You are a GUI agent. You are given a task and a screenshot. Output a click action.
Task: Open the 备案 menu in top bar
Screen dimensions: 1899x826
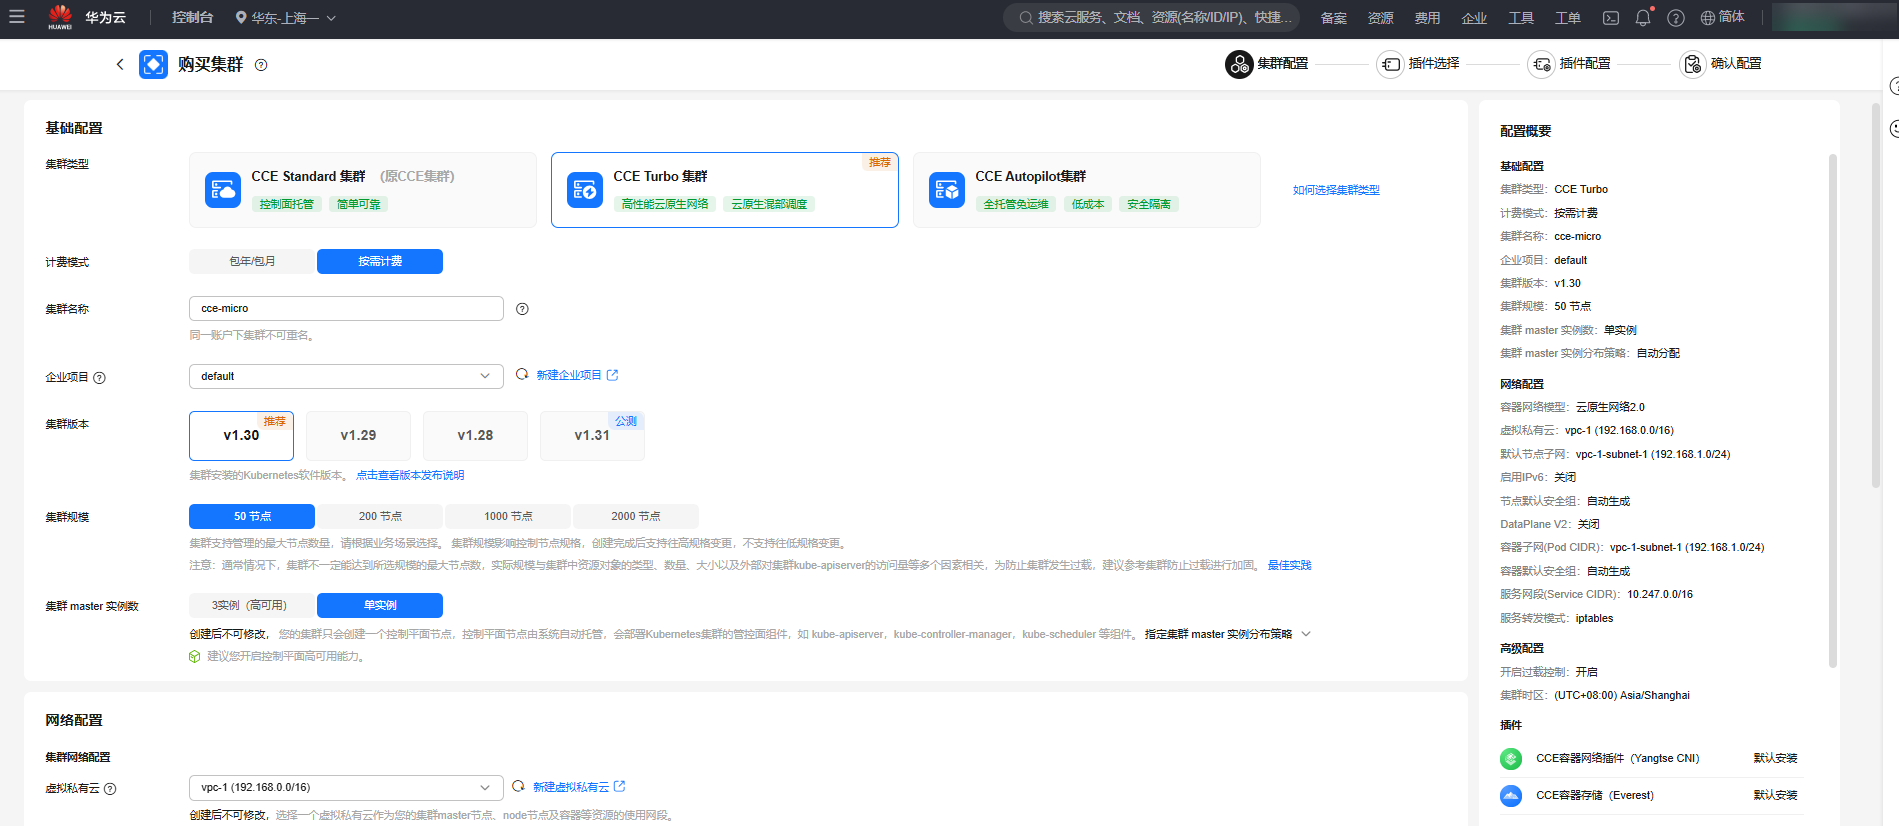point(1334,18)
